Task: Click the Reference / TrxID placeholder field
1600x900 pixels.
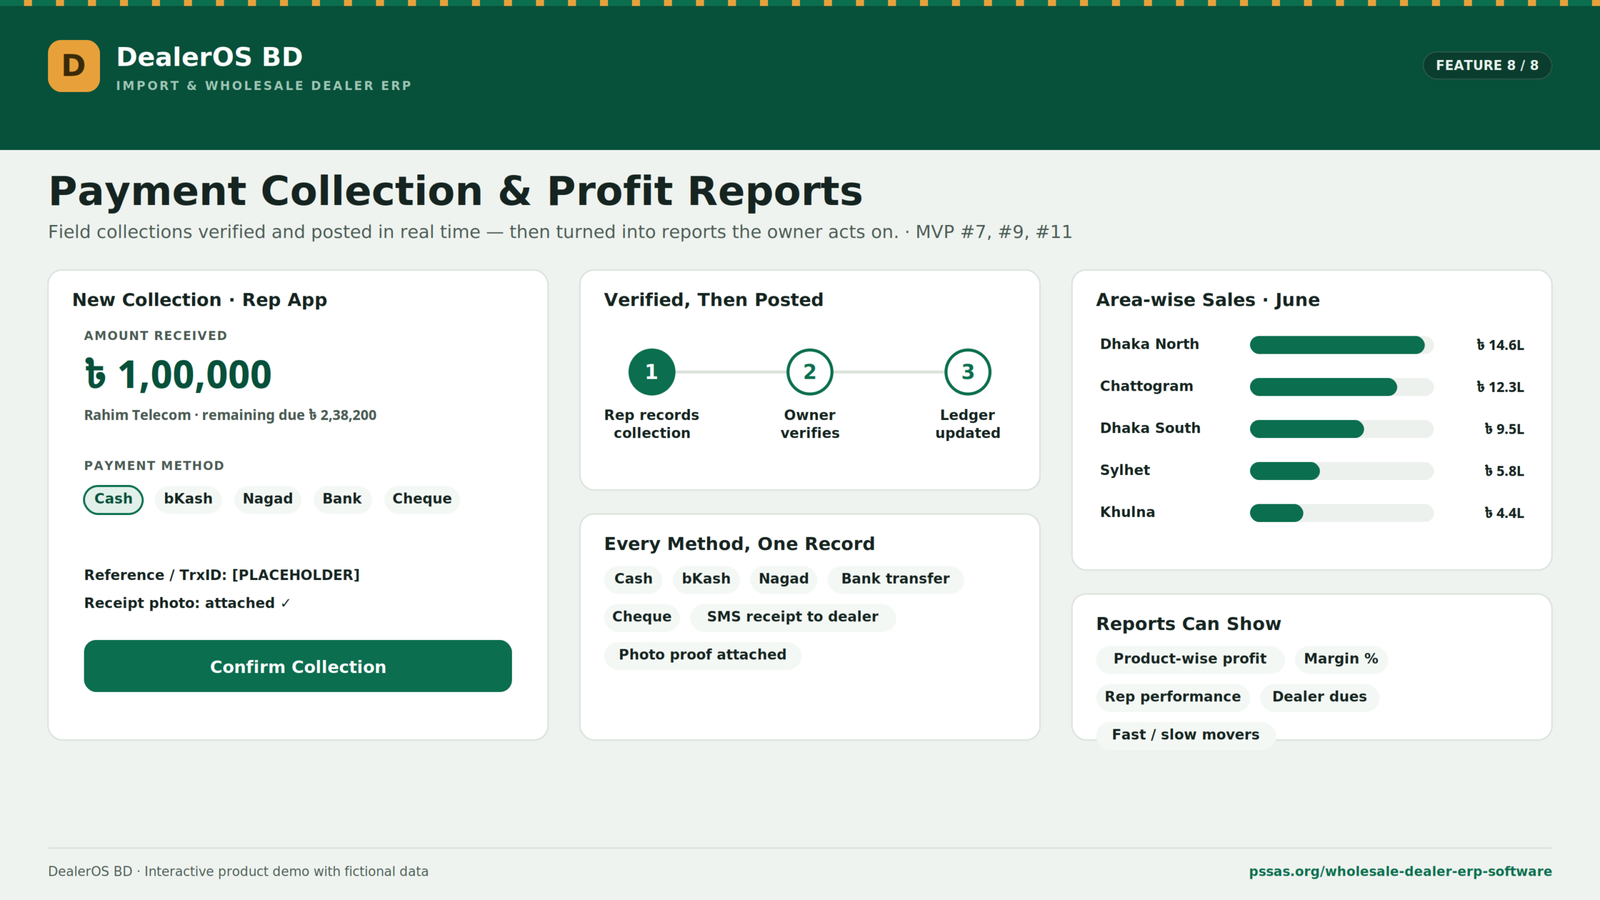Action: pyautogui.click(x=222, y=575)
